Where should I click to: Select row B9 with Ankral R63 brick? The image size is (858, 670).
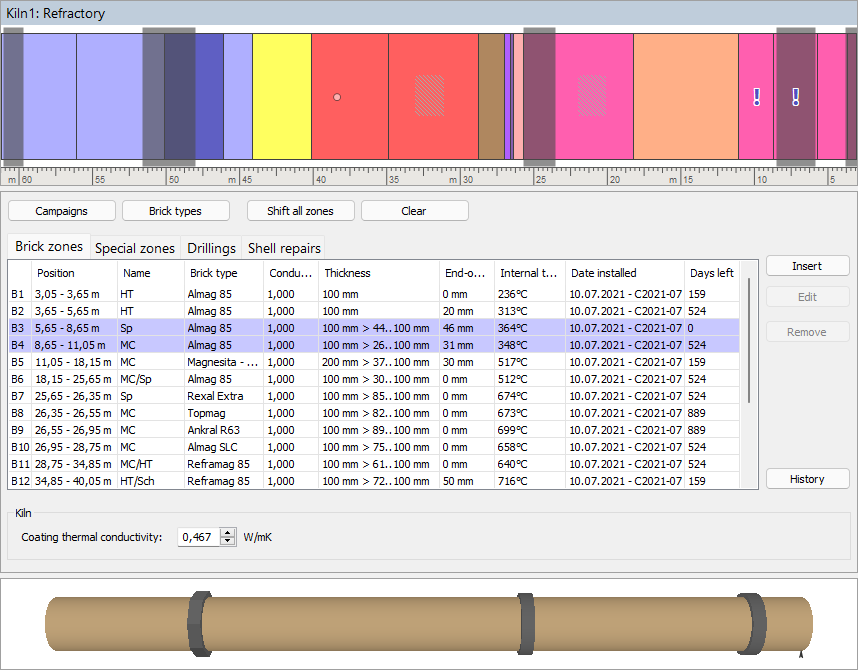374,430
